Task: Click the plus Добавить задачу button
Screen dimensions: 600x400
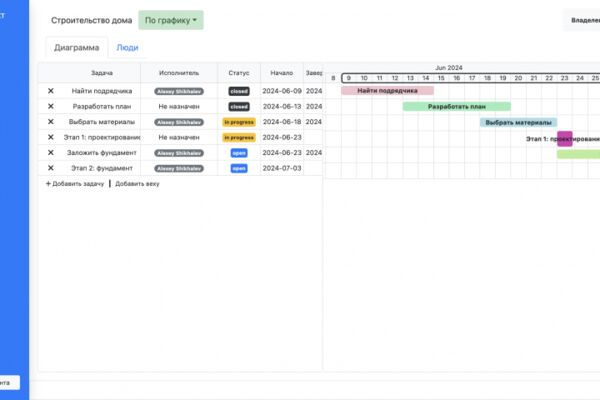Action: point(75,184)
